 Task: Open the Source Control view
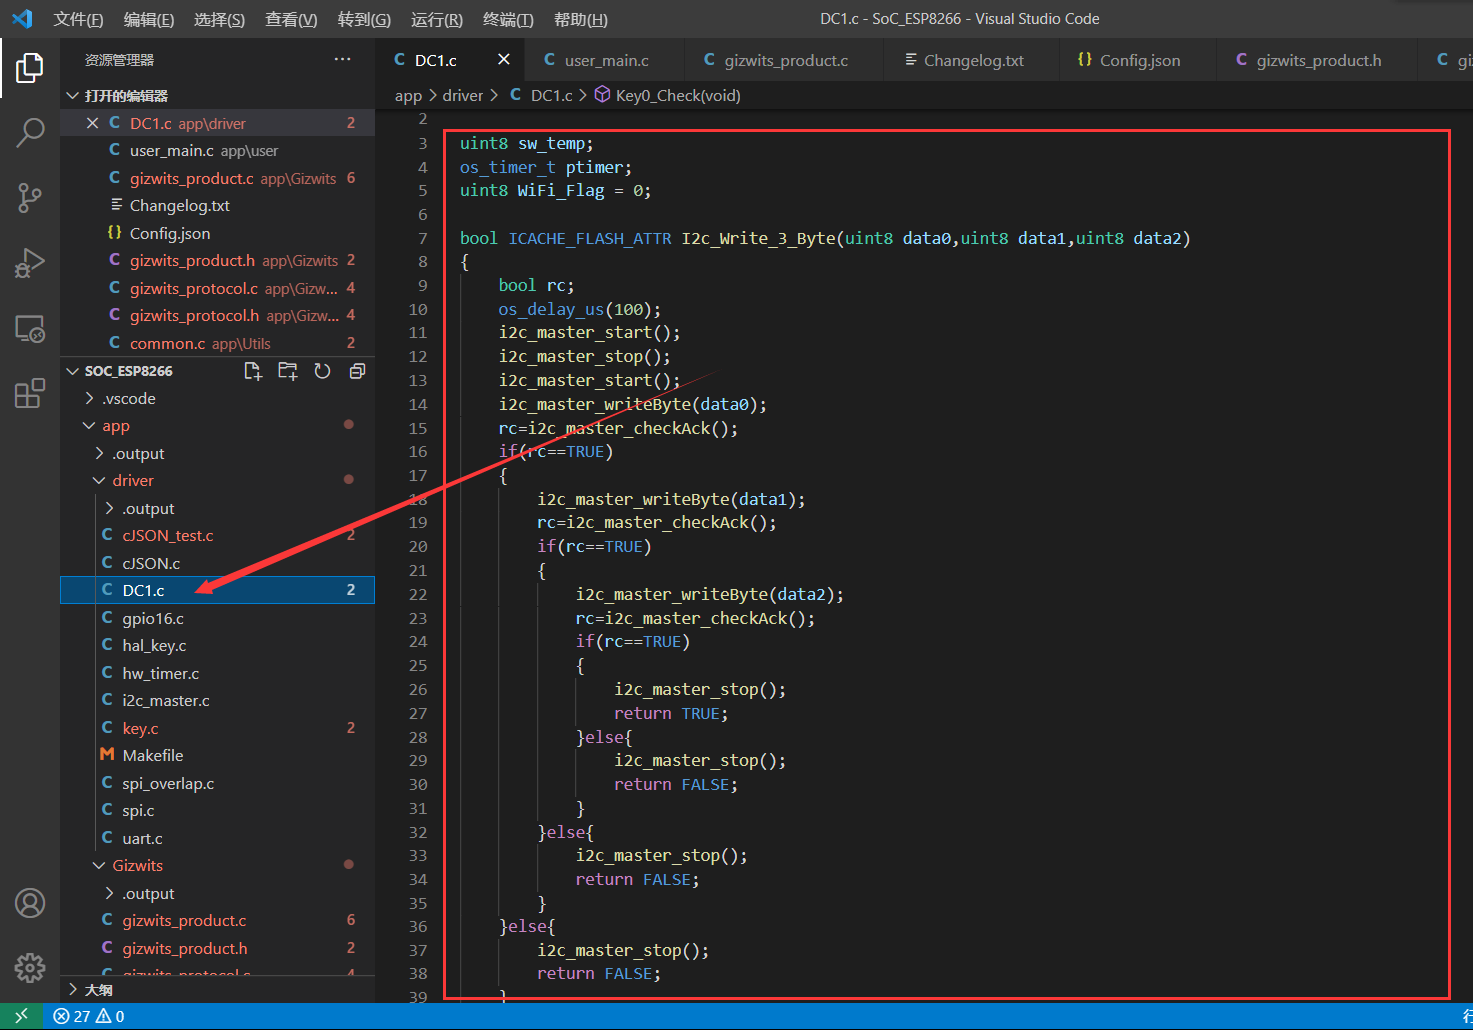tap(30, 198)
